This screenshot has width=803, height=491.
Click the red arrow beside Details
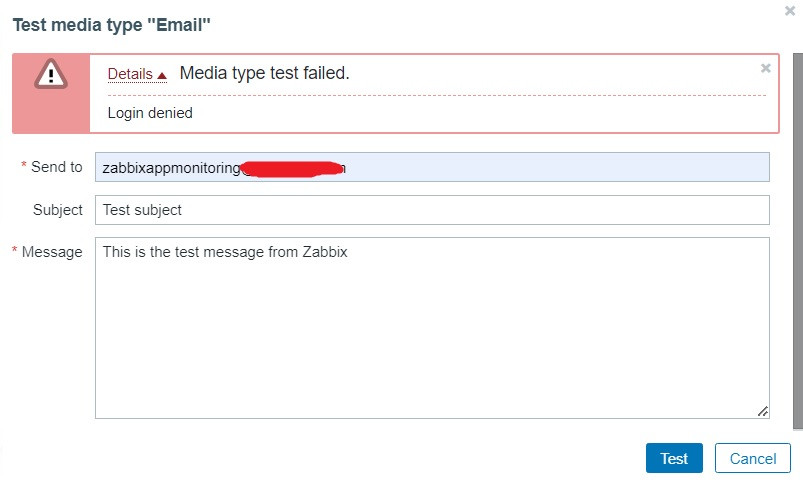pos(162,75)
